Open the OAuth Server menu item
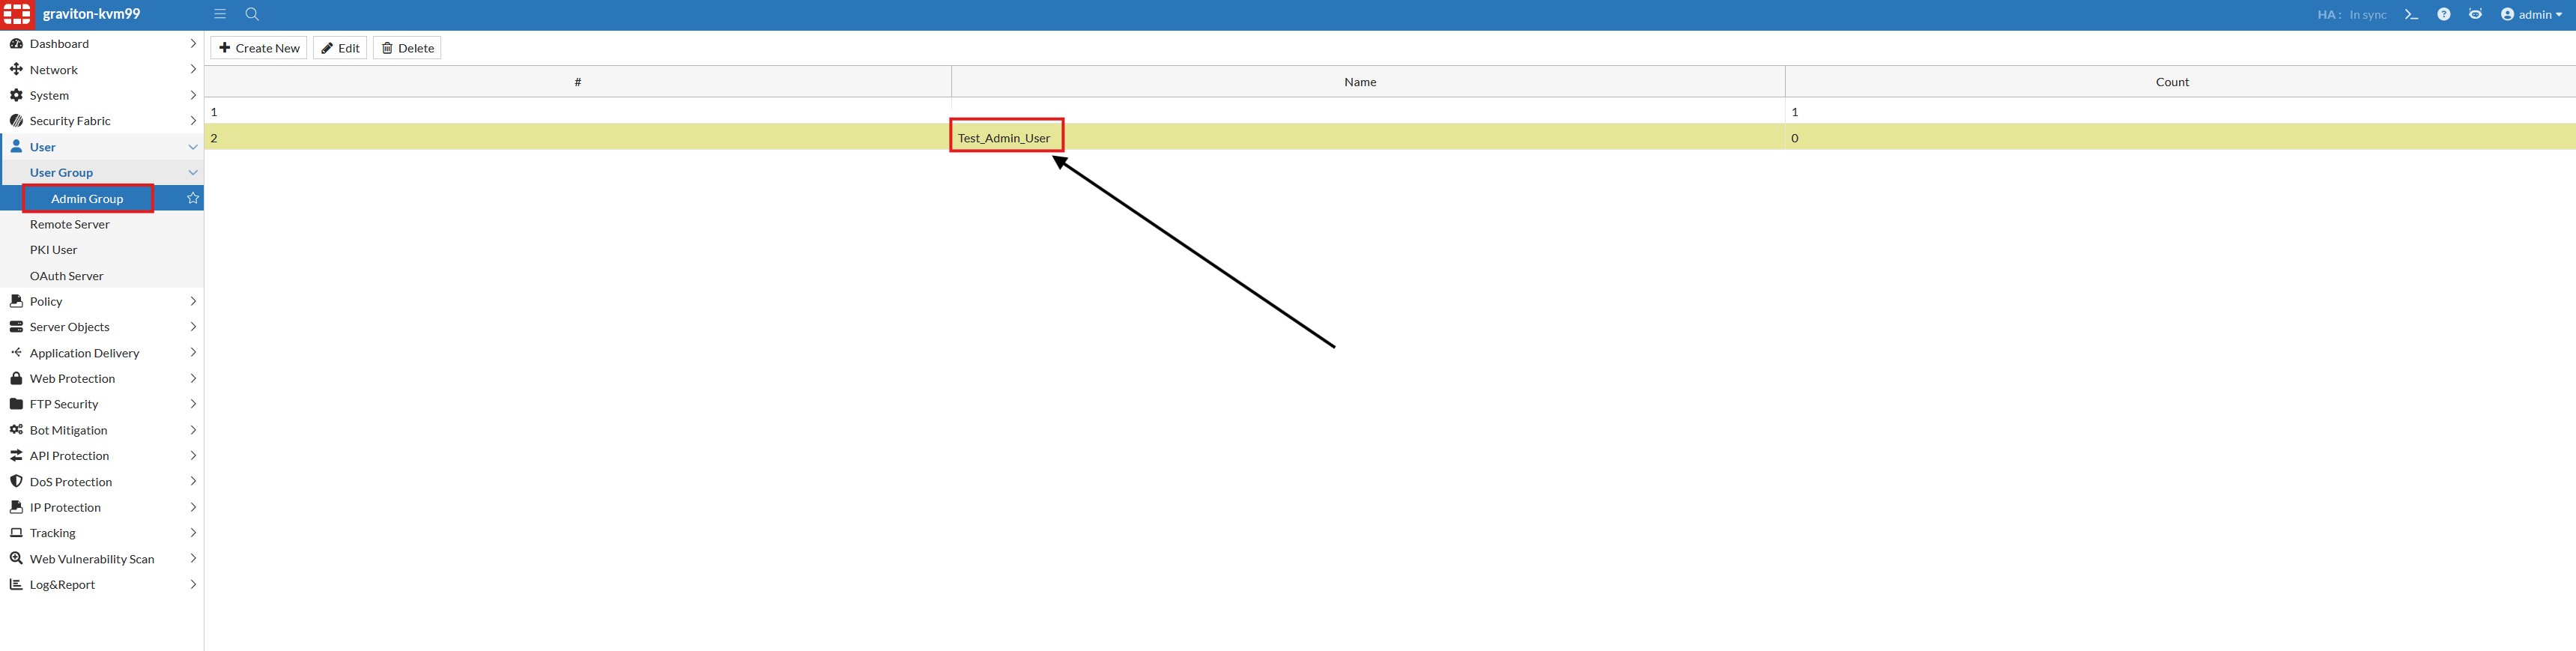The image size is (2576, 651). click(x=66, y=275)
